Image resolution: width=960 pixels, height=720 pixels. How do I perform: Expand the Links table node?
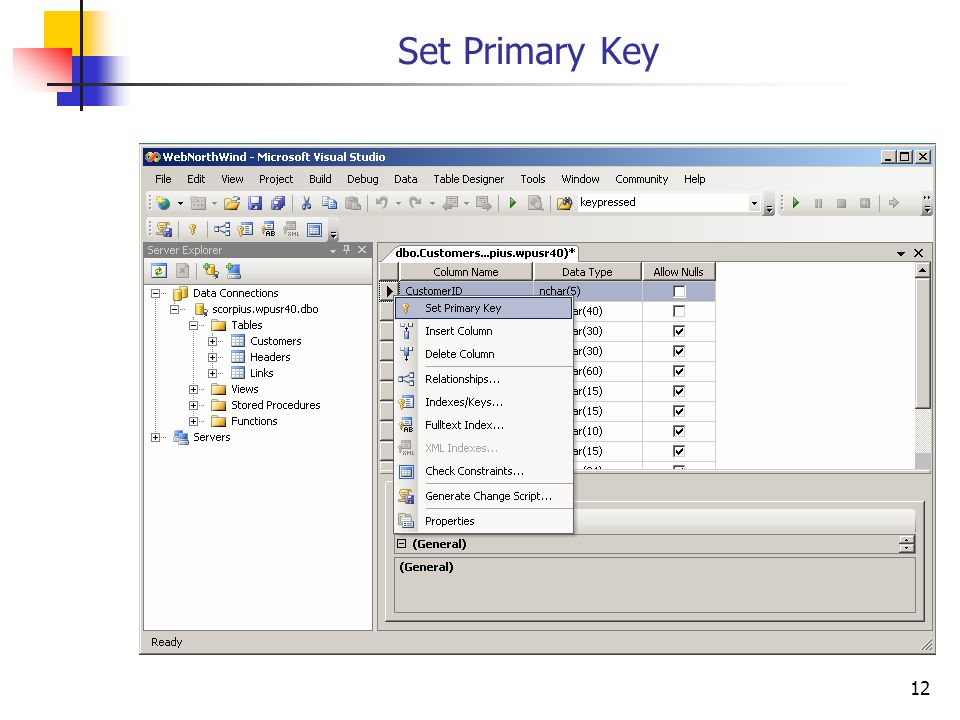pos(212,373)
